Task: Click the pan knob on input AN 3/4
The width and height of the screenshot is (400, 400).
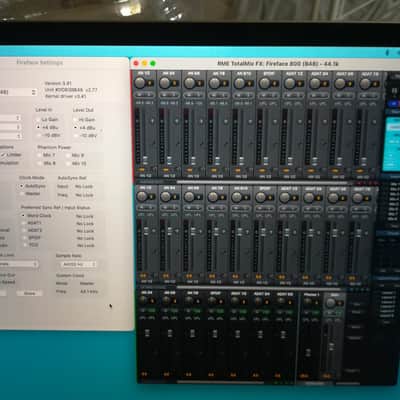Action: coord(164,83)
